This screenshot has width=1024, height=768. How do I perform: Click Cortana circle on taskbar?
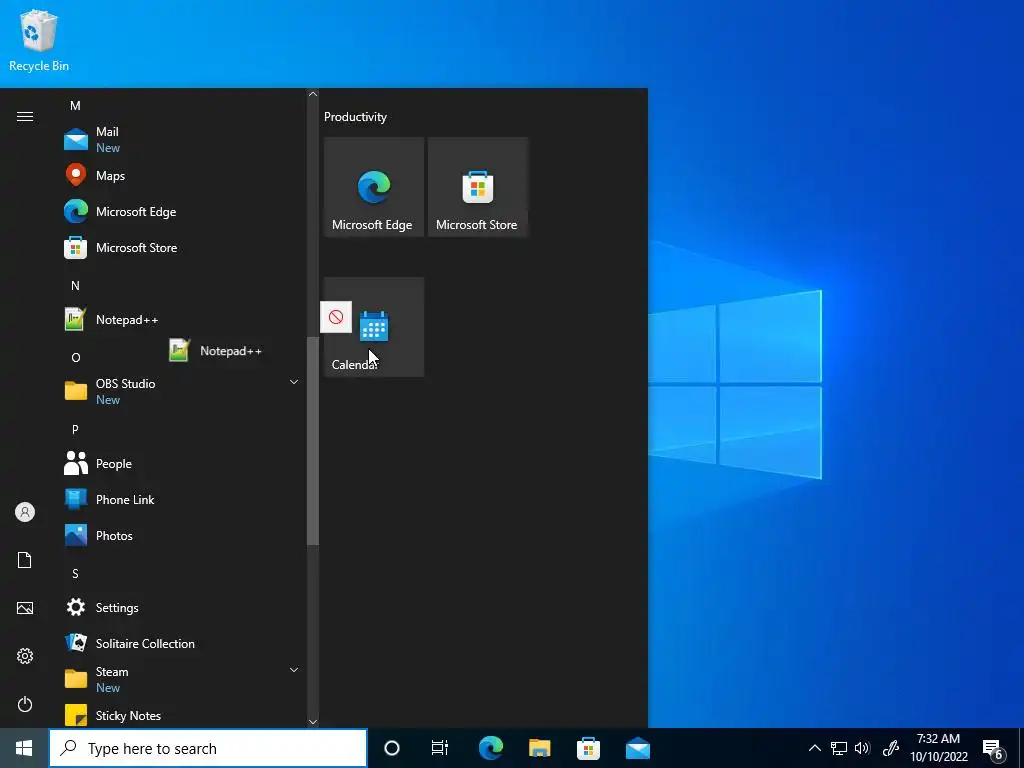click(392, 748)
